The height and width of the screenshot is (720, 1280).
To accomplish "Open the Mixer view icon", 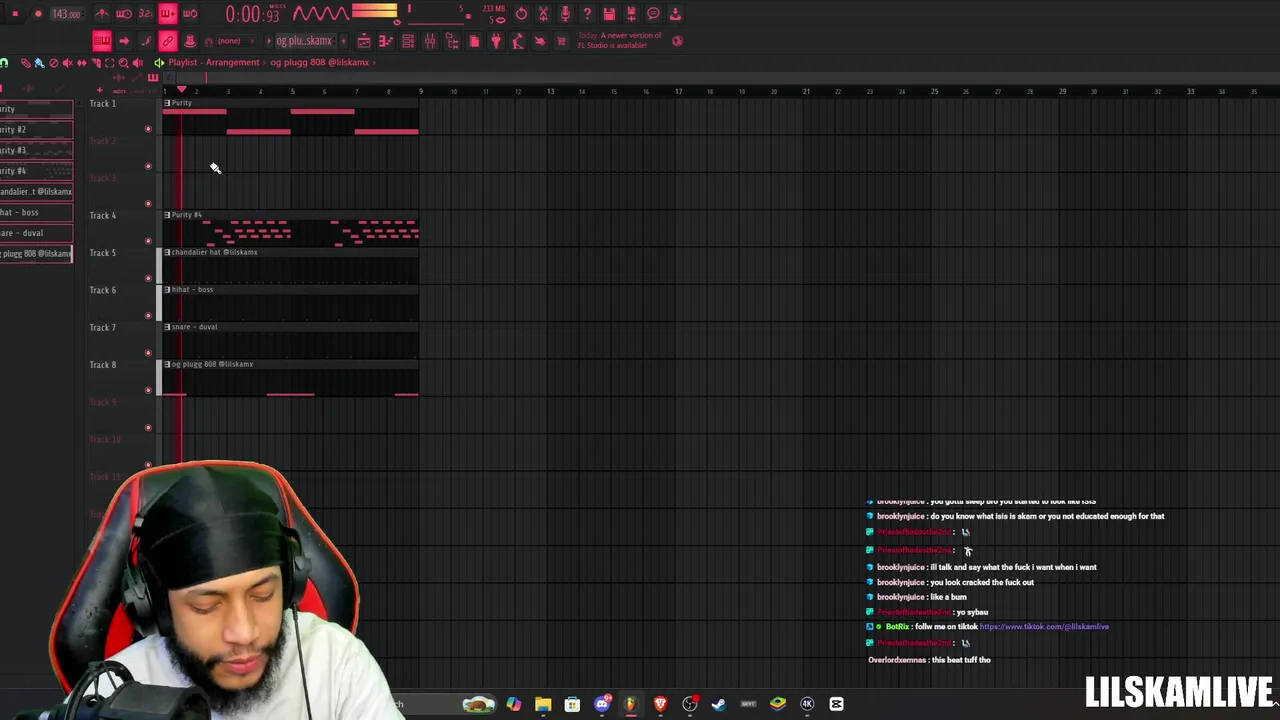I will tap(430, 41).
